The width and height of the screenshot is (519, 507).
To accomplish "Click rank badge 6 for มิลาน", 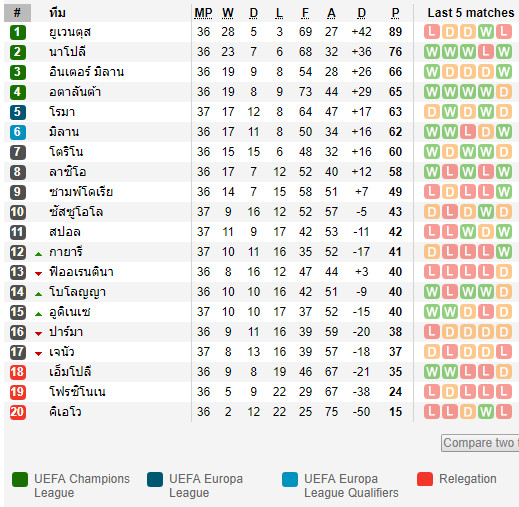I will 18,132.
